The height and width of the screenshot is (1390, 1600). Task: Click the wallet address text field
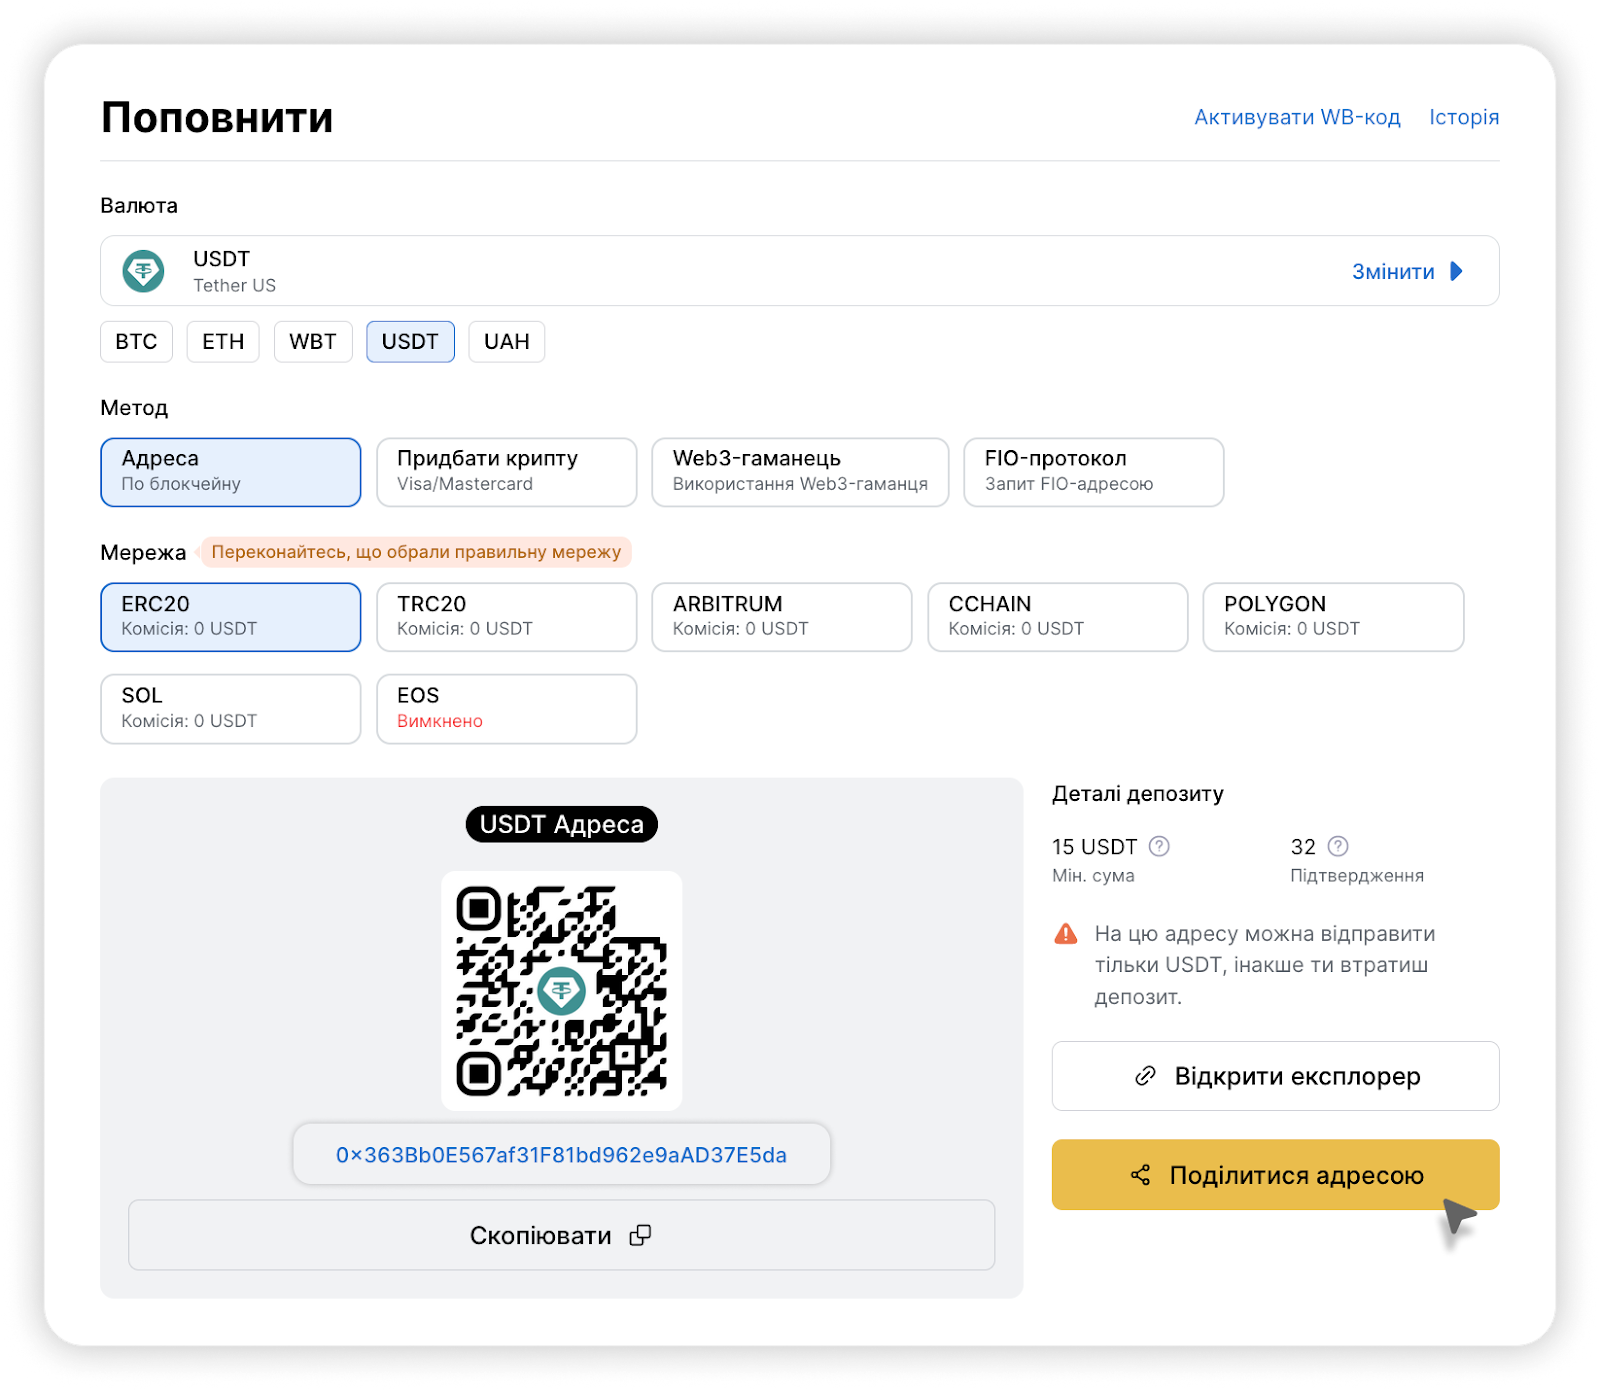coord(561,1155)
